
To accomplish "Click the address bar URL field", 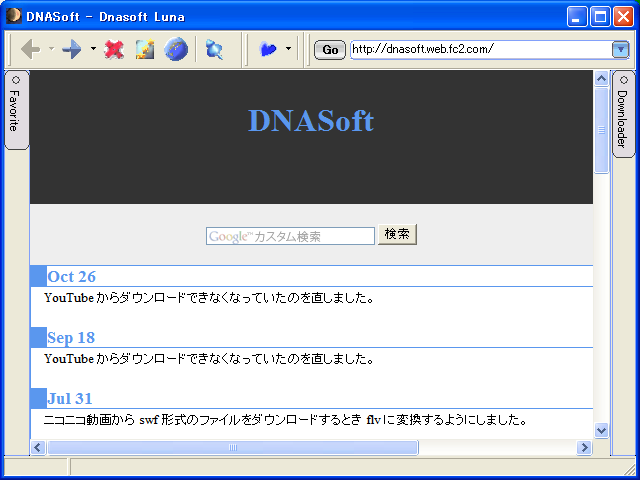I will pyautogui.click(x=481, y=49).
